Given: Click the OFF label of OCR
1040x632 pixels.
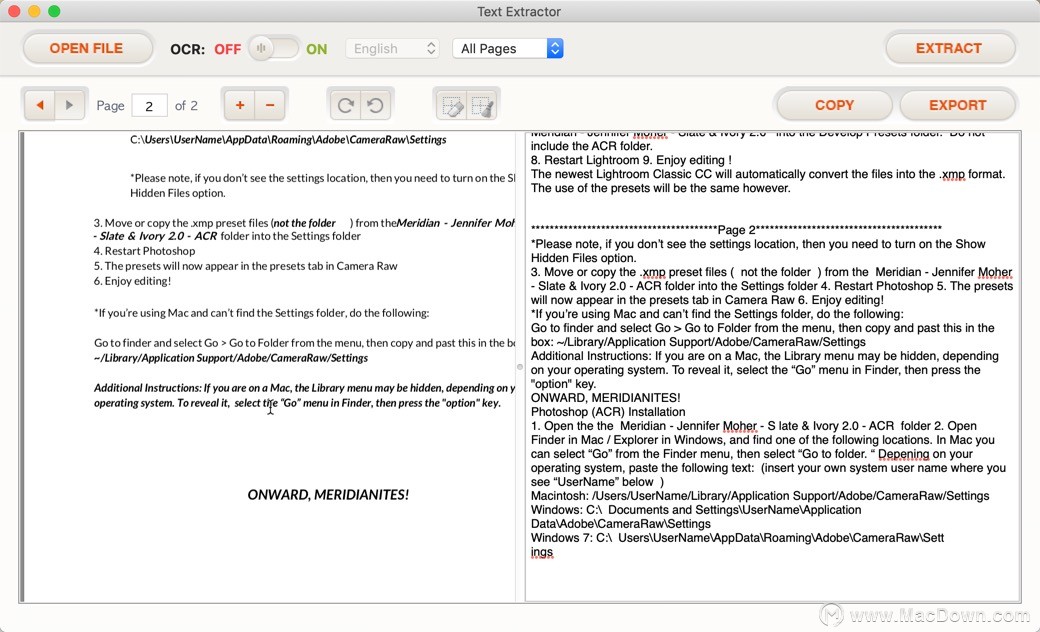Looking at the screenshot, I should pyautogui.click(x=228, y=49).
